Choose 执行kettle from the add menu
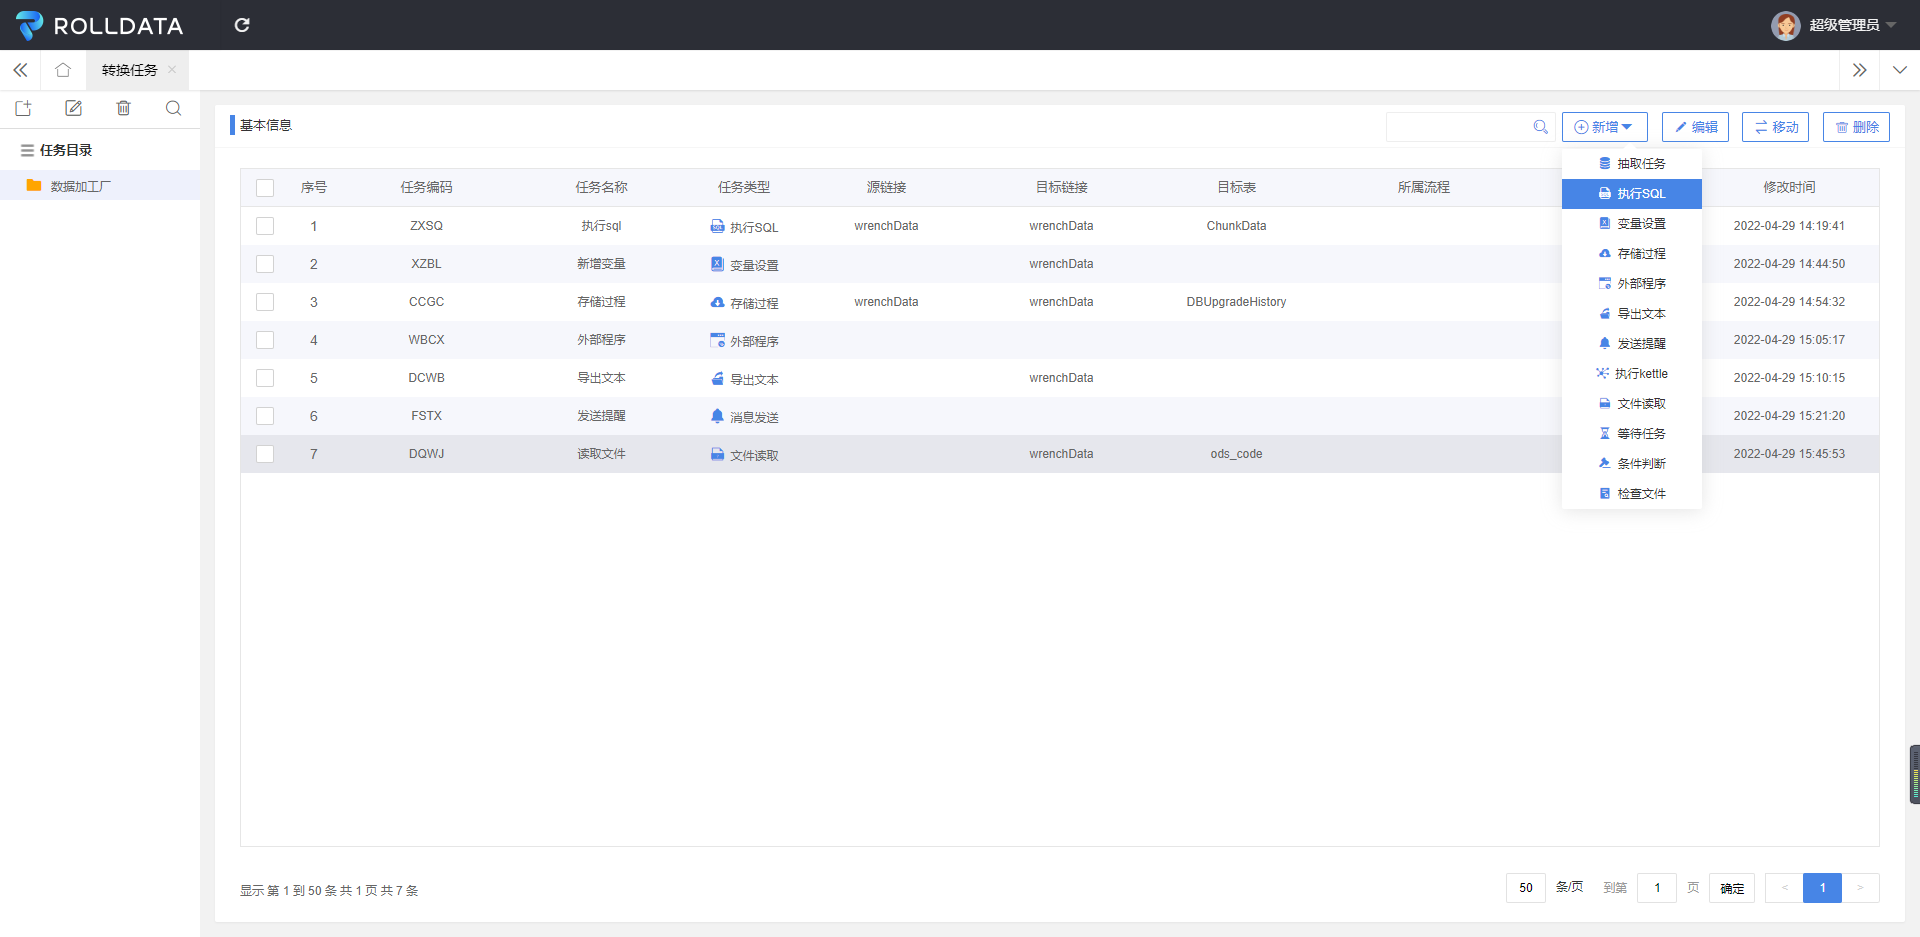This screenshot has width=1920, height=937. pos(1632,374)
